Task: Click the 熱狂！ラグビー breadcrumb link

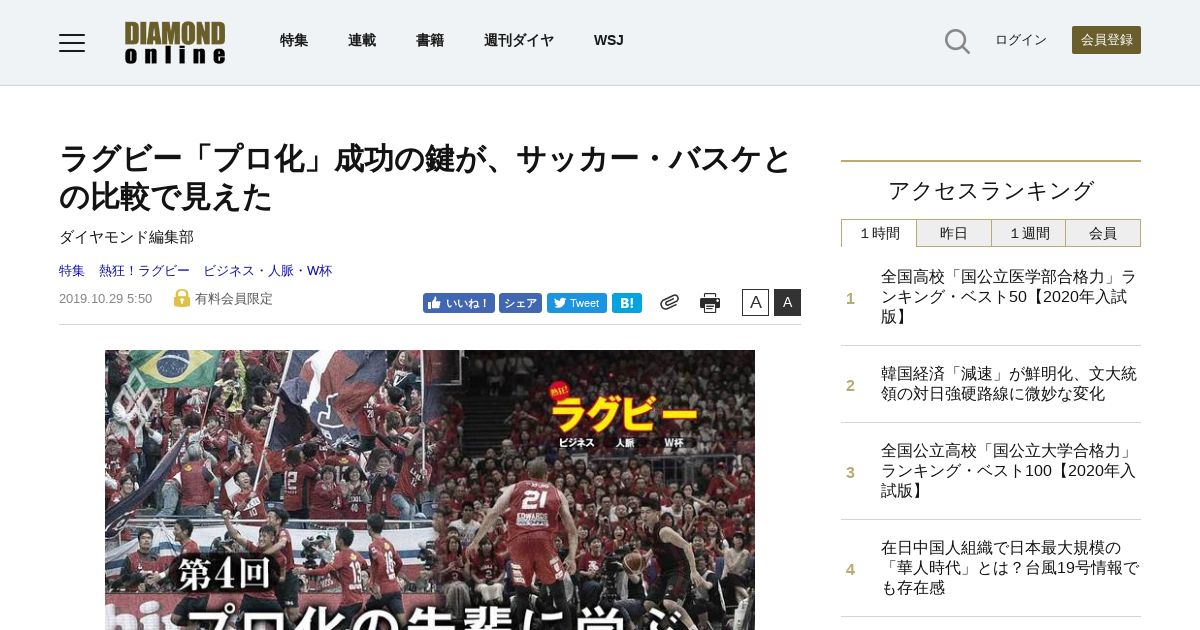Action: click(144, 271)
